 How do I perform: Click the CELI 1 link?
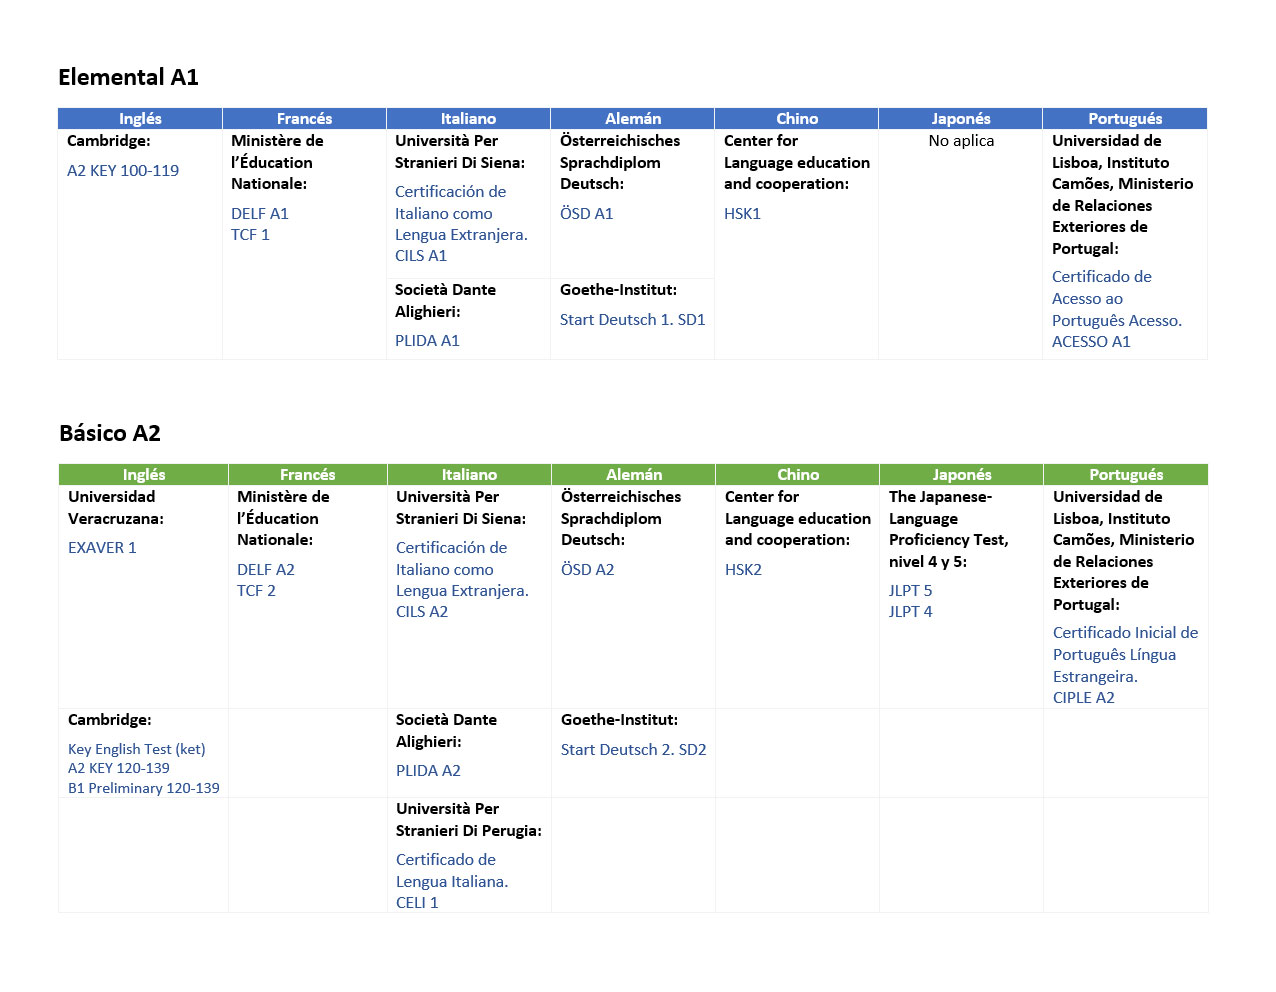point(417,903)
